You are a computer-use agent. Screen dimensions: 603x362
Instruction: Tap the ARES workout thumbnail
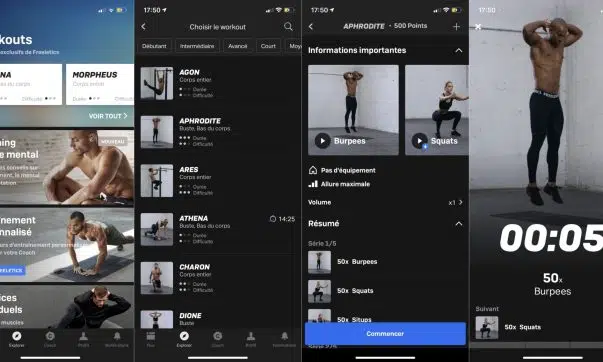157,181
